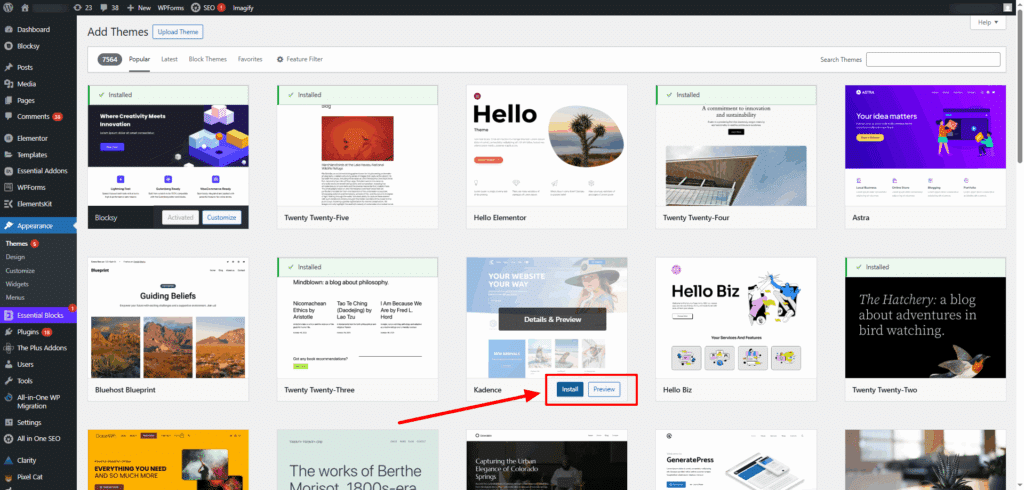Switch to the Block Themes tab
Screen dimensions: 1024x490
208,59
